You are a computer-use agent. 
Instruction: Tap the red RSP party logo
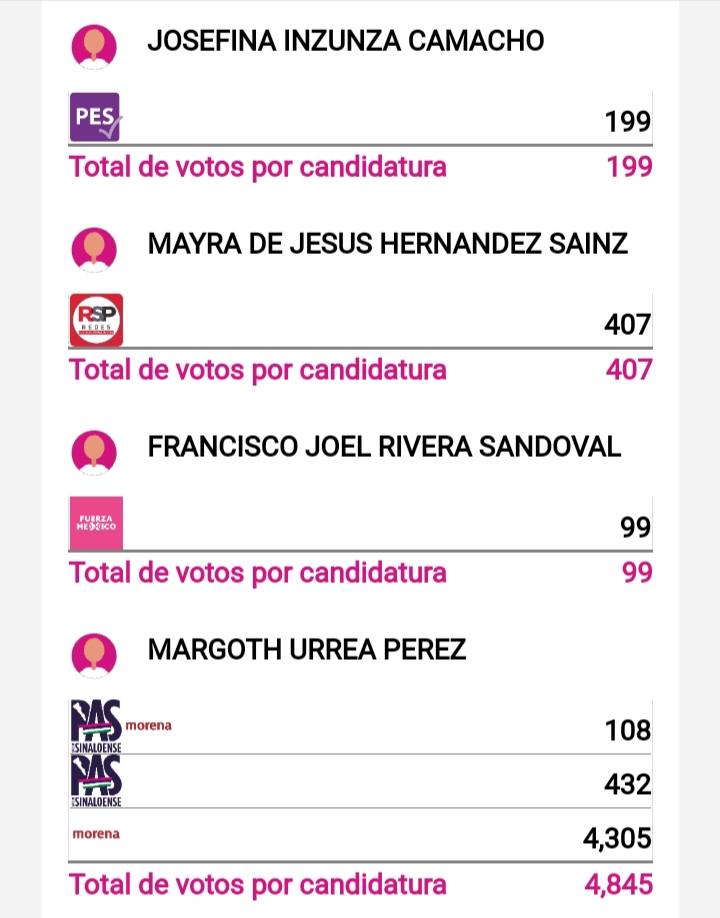(x=96, y=320)
